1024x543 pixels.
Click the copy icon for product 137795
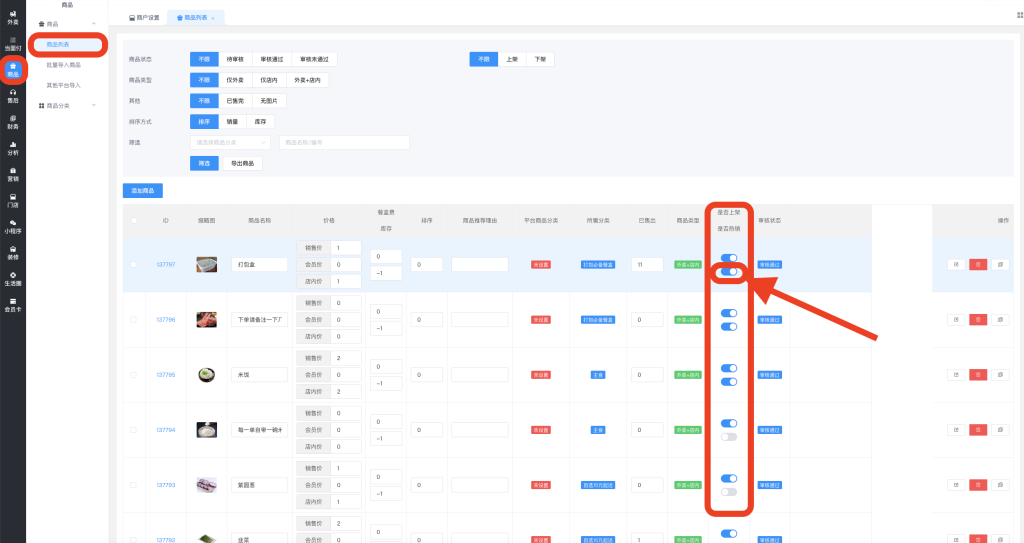click(999, 374)
